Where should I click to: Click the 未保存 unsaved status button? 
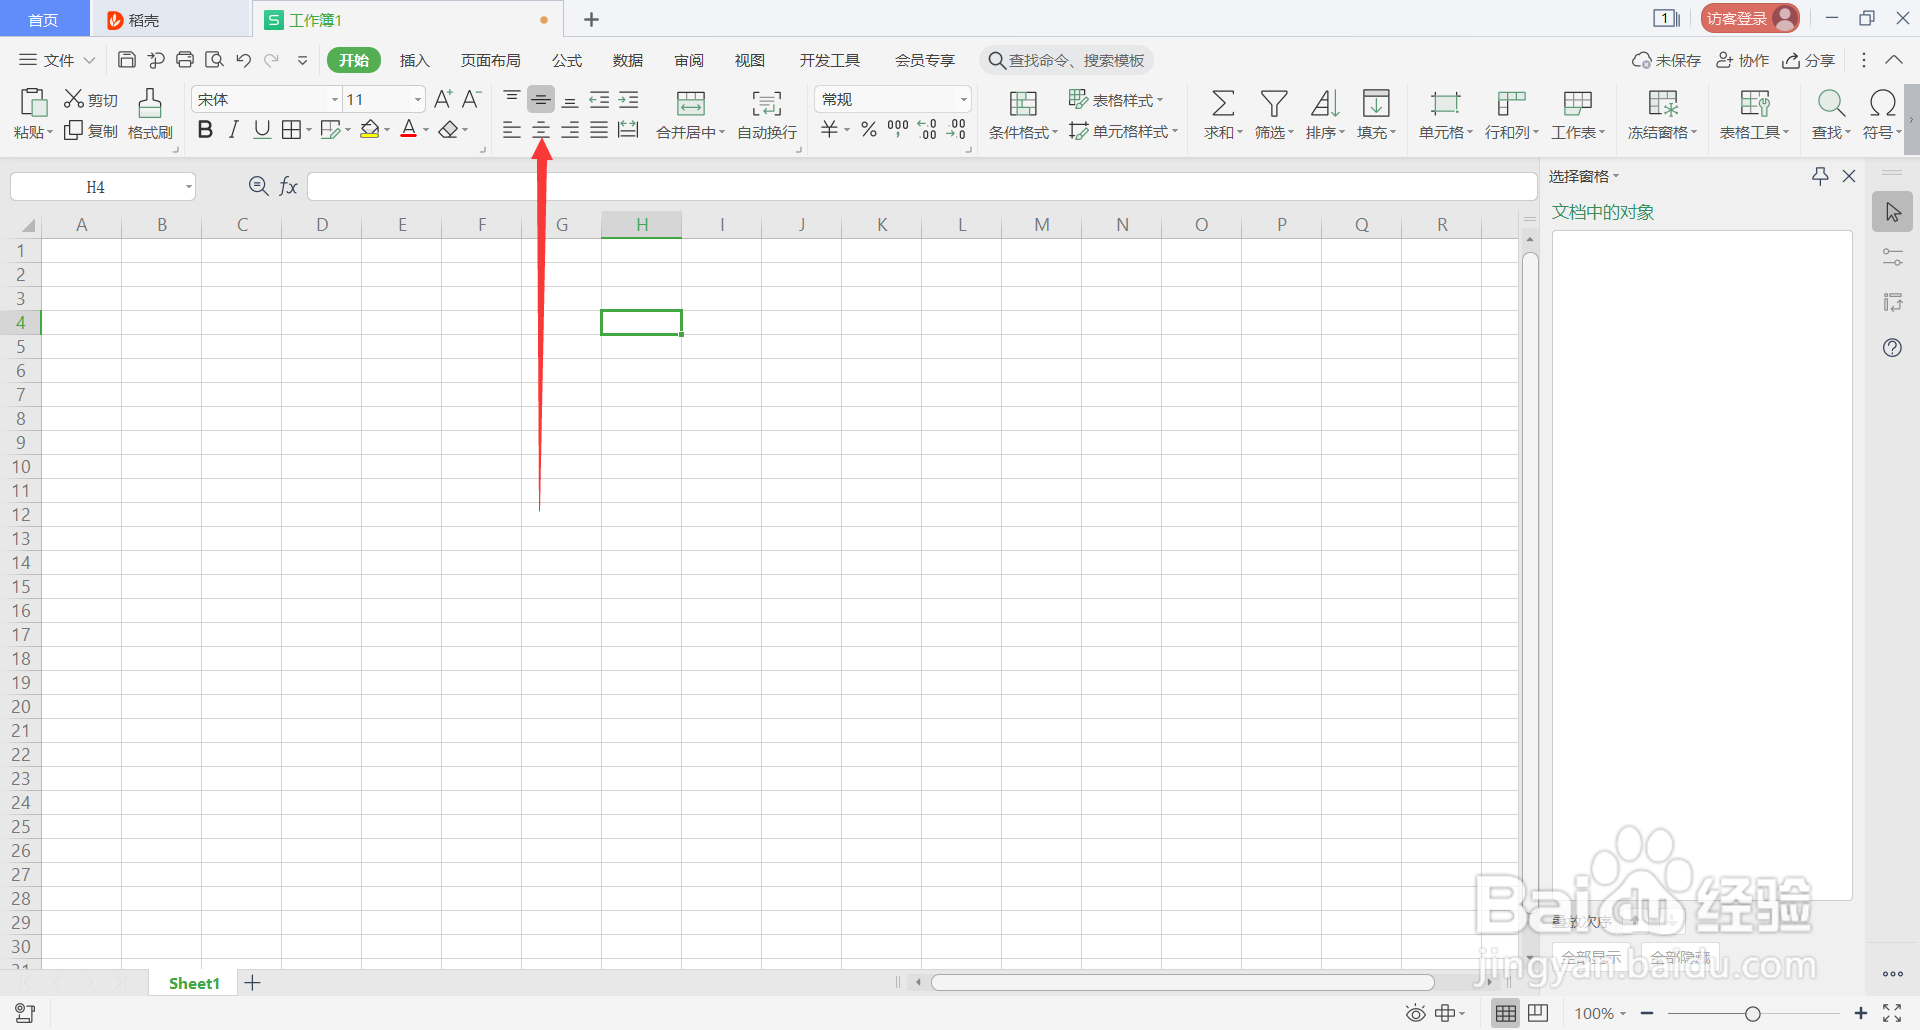pyautogui.click(x=1666, y=60)
